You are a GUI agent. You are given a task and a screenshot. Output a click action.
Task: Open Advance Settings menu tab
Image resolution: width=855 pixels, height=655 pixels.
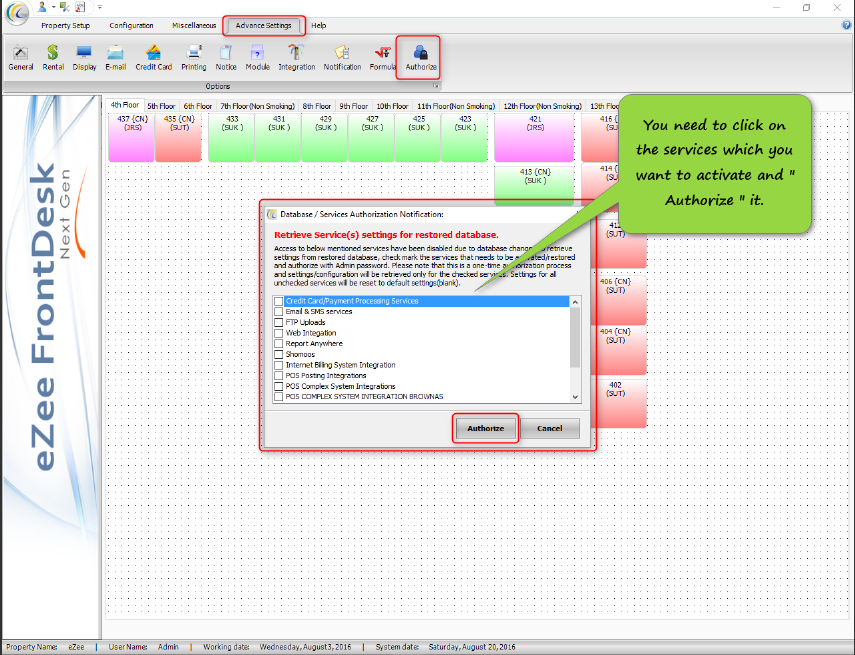[263, 25]
